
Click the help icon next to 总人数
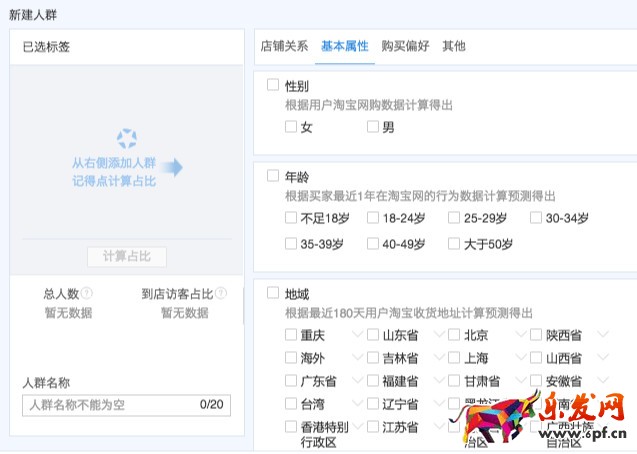[87, 293]
